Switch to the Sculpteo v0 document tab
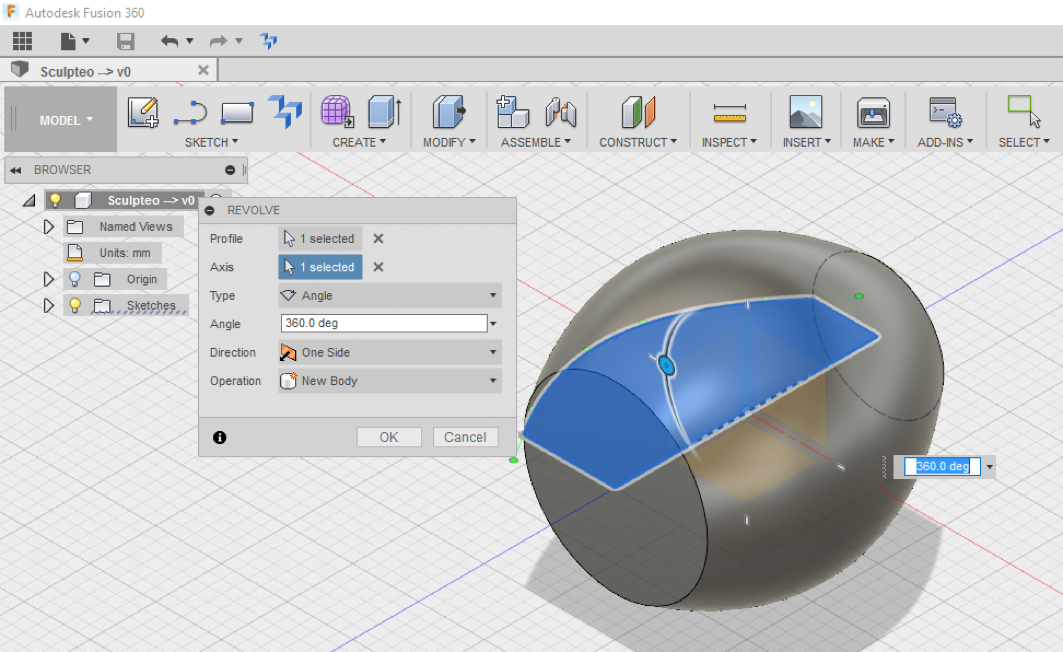Image resolution: width=1063 pixels, height=652 pixels. coord(85,71)
